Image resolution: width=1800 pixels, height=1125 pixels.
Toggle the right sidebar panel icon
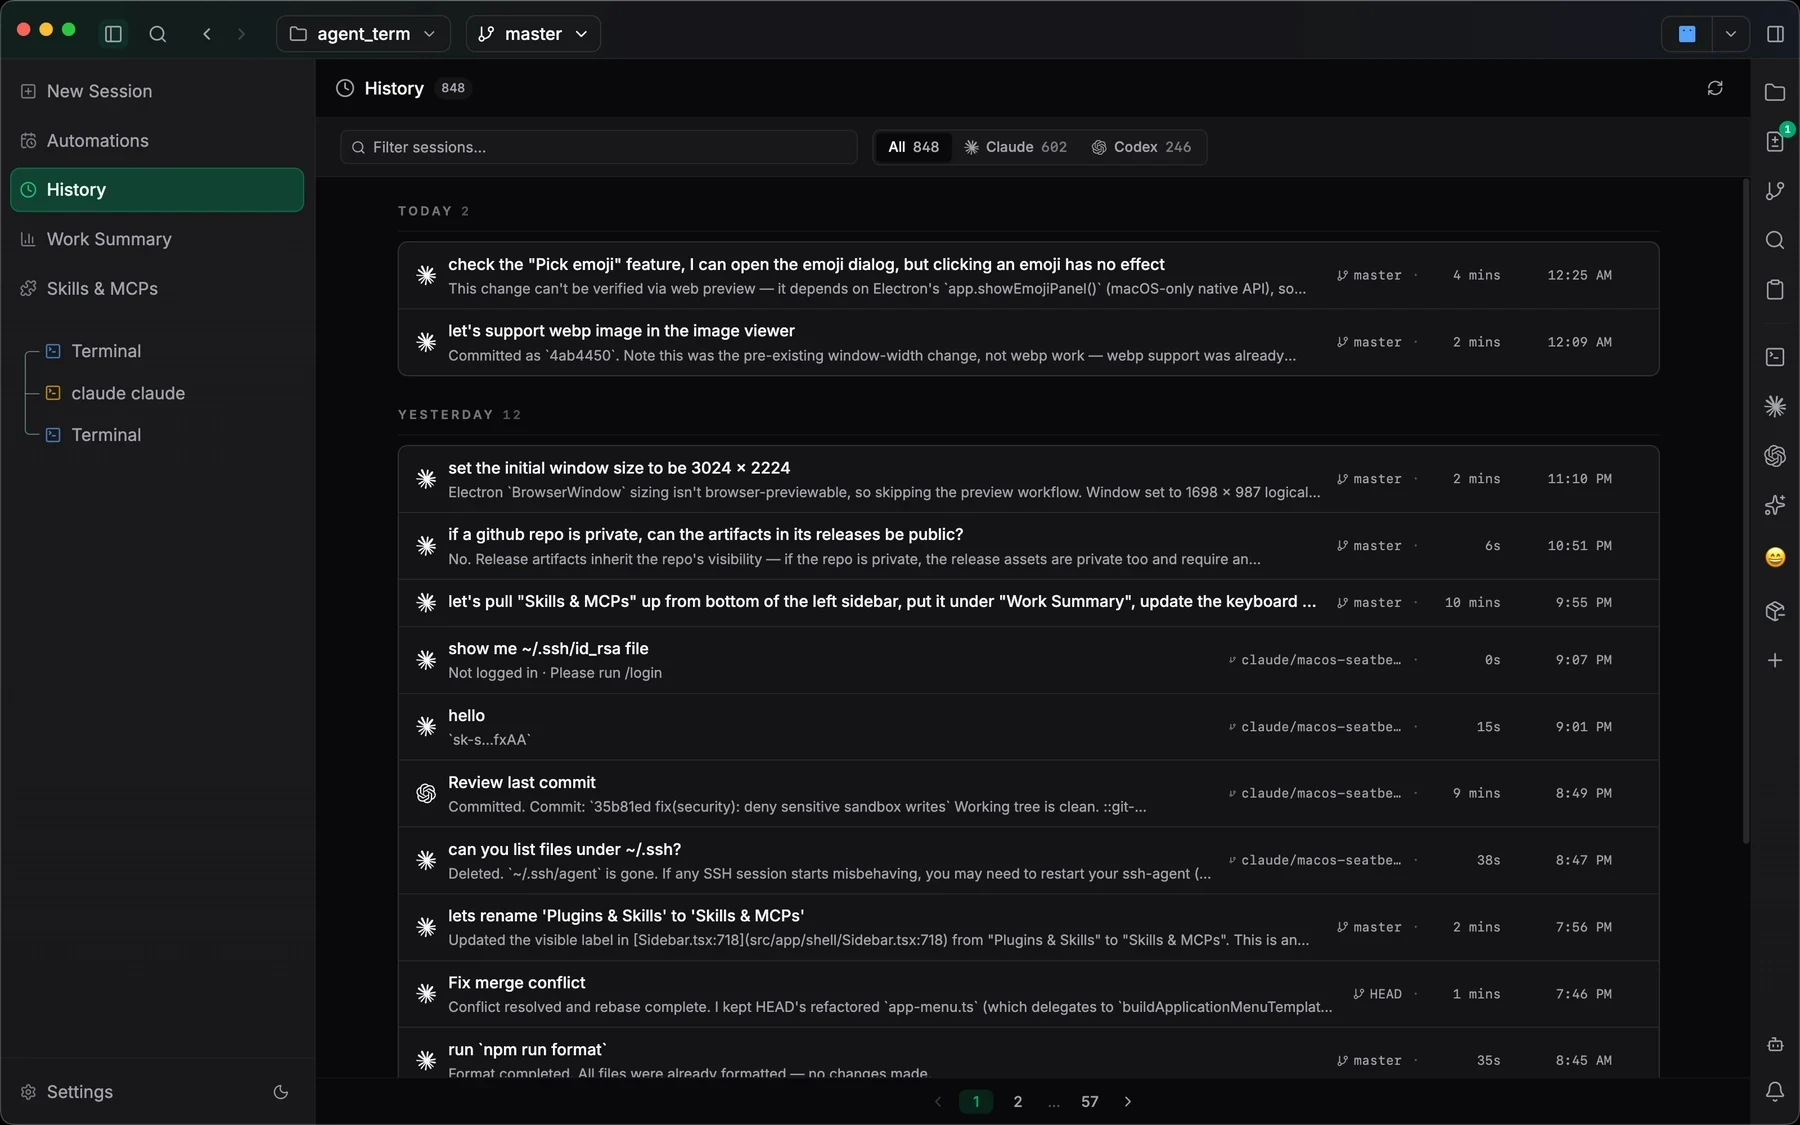click(1775, 34)
